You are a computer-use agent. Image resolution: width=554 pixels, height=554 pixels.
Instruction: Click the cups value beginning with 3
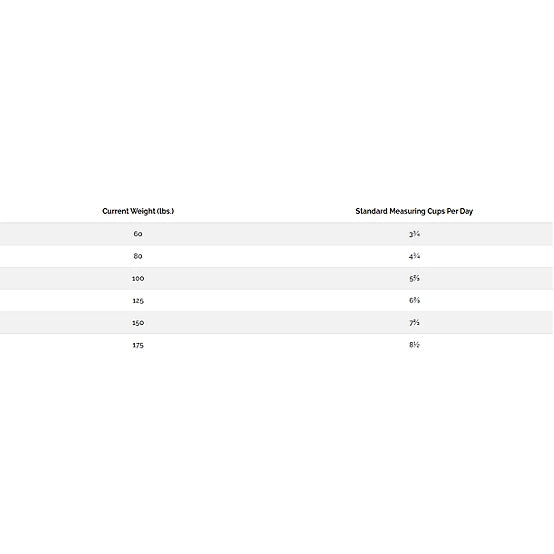[x=414, y=234]
